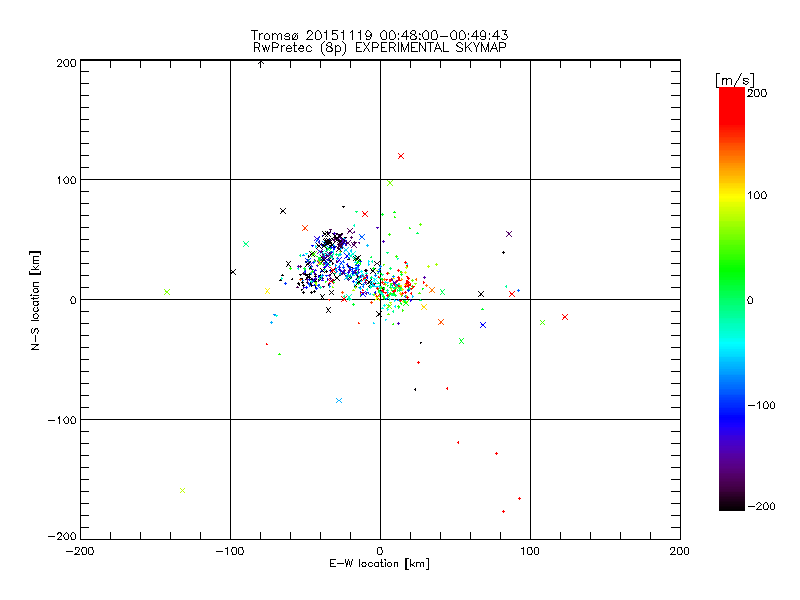Viewport: 800px width, 600px height.
Task: Click the 'N-S location [km]' axis label
Action: pos(35,300)
